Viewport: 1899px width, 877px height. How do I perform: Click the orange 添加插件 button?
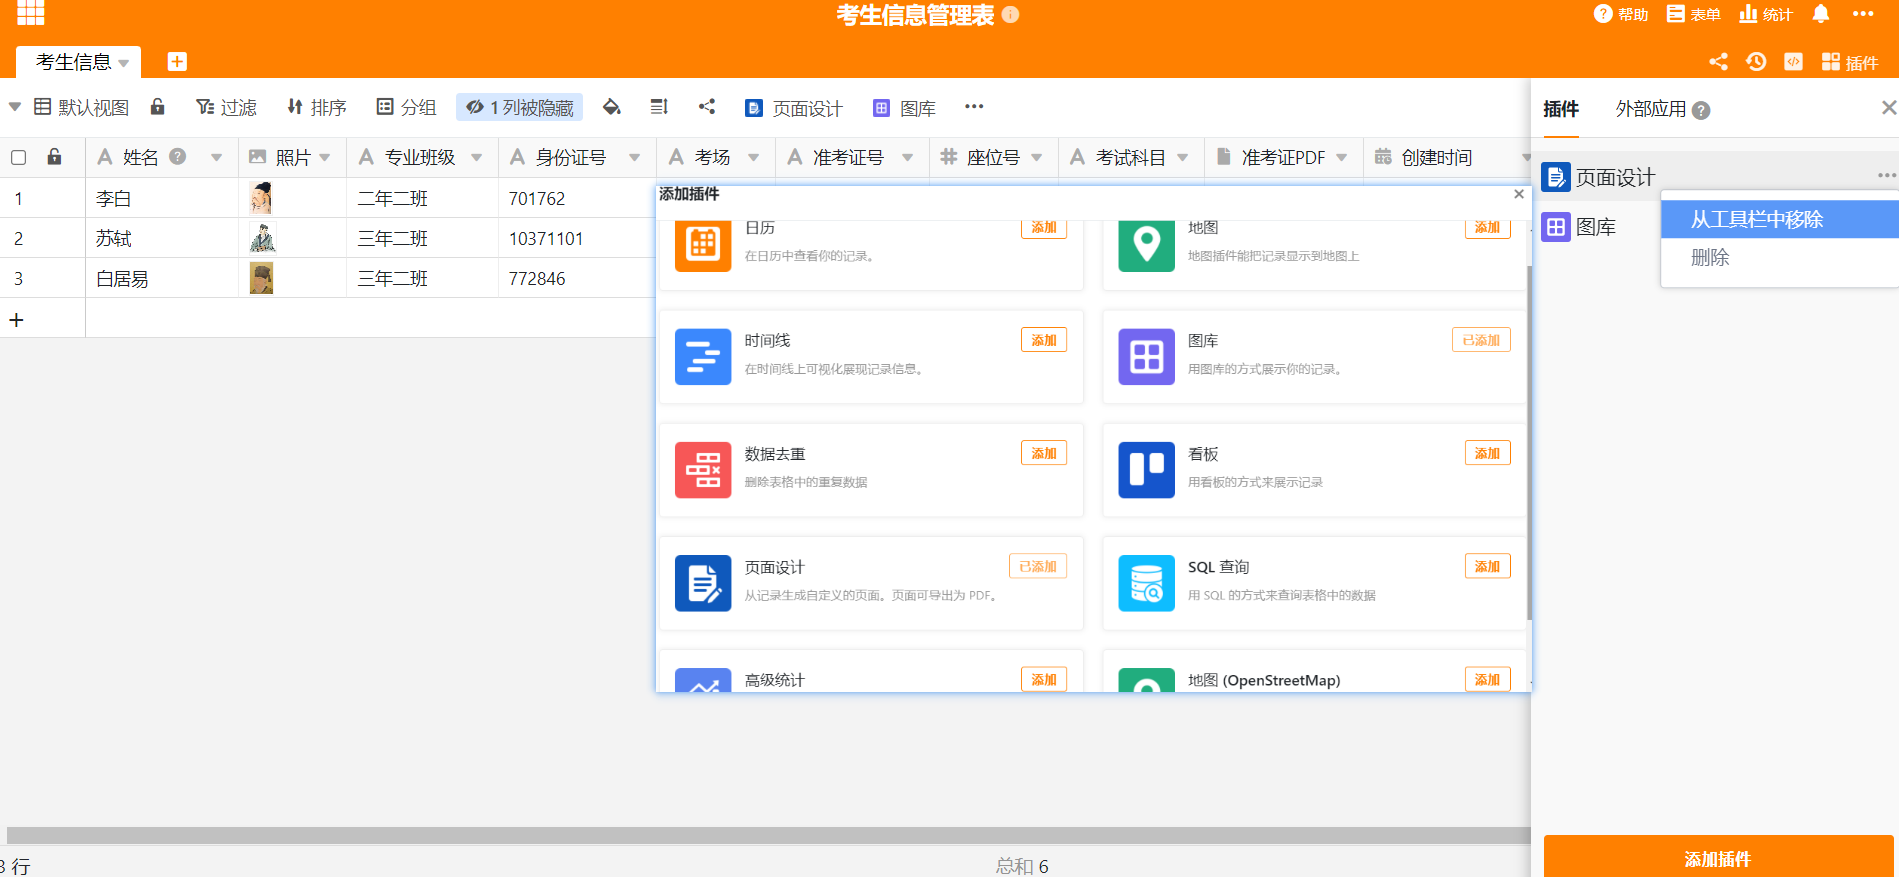coord(1718,857)
